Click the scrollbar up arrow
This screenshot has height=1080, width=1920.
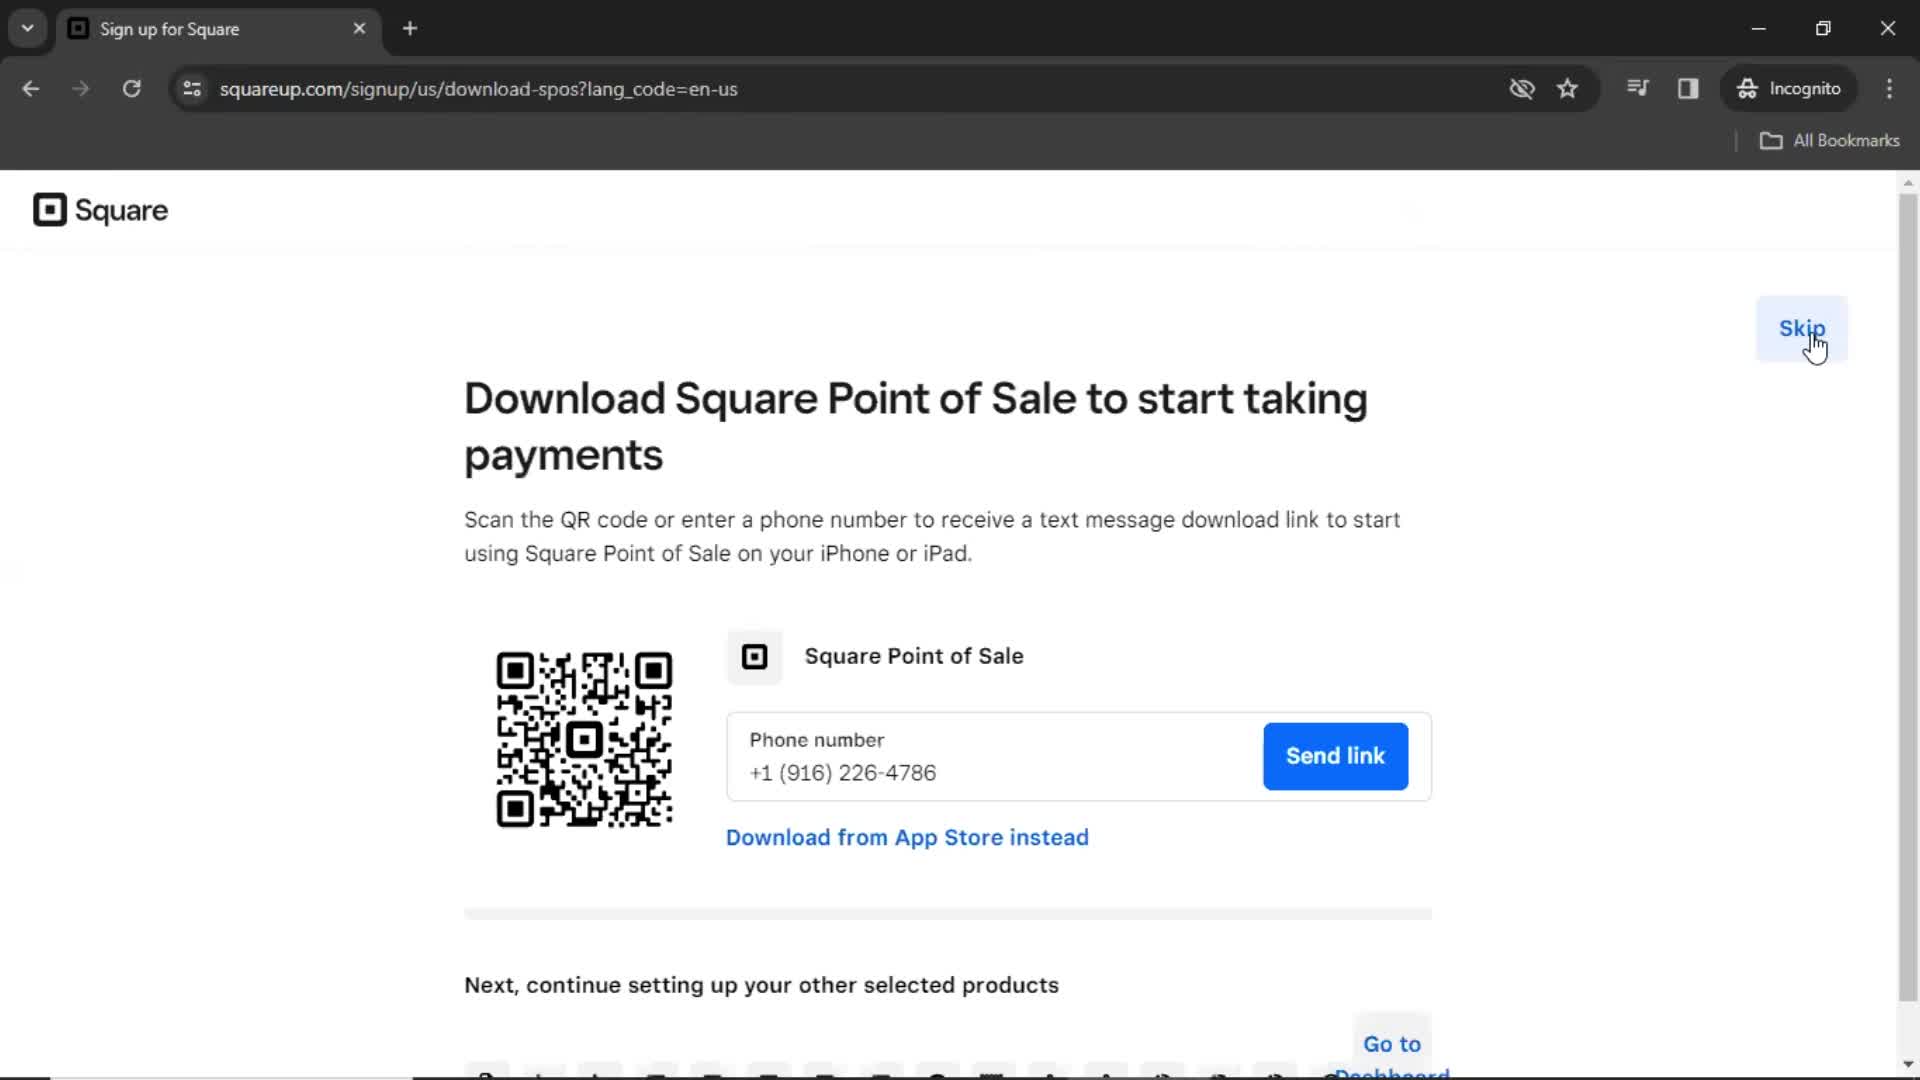coord(1908,183)
